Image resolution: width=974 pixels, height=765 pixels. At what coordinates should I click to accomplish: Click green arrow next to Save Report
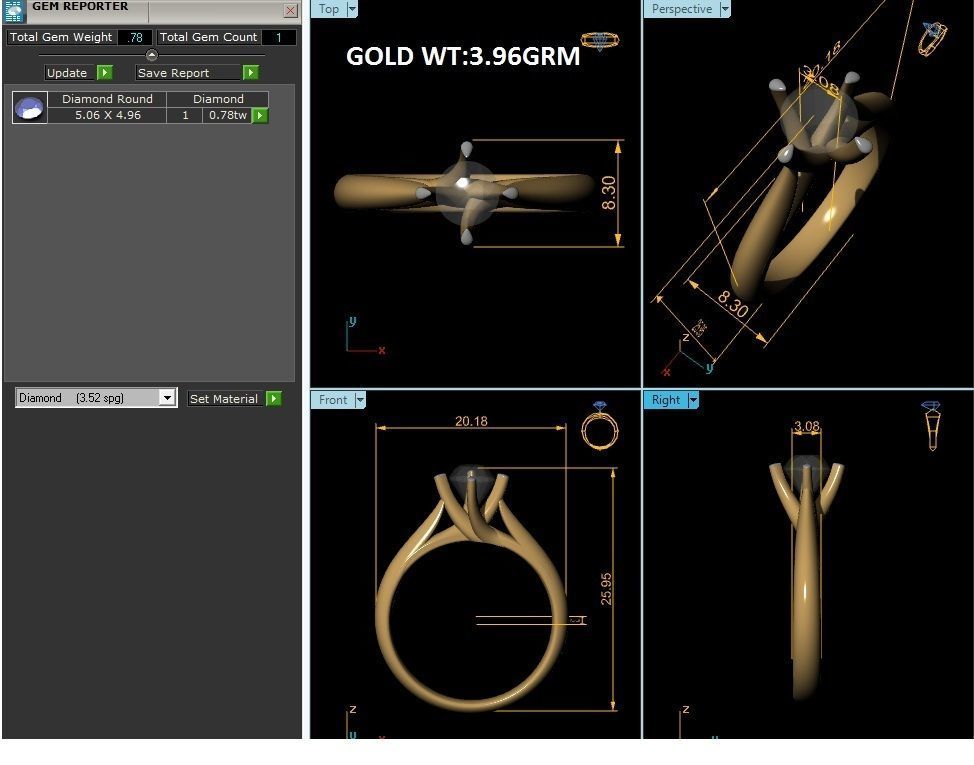[x=251, y=73]
